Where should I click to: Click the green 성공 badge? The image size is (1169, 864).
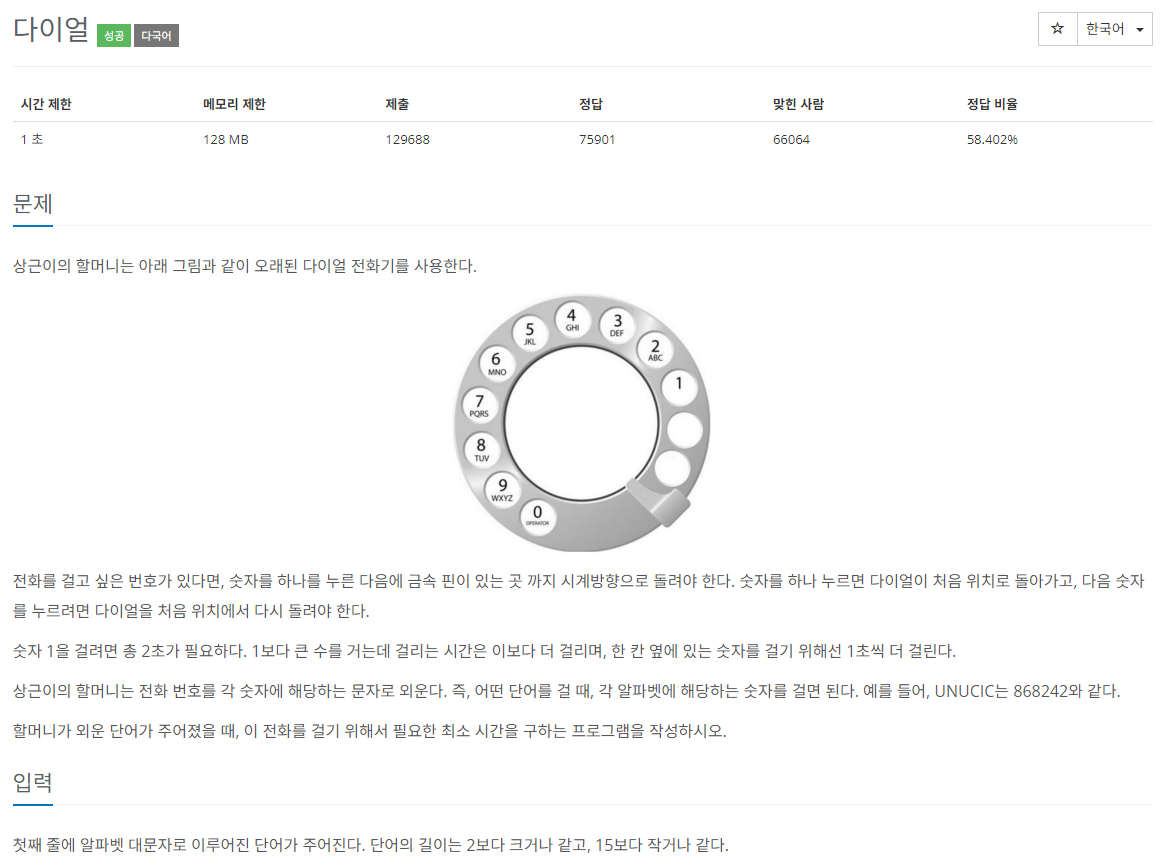coord(114,35)
